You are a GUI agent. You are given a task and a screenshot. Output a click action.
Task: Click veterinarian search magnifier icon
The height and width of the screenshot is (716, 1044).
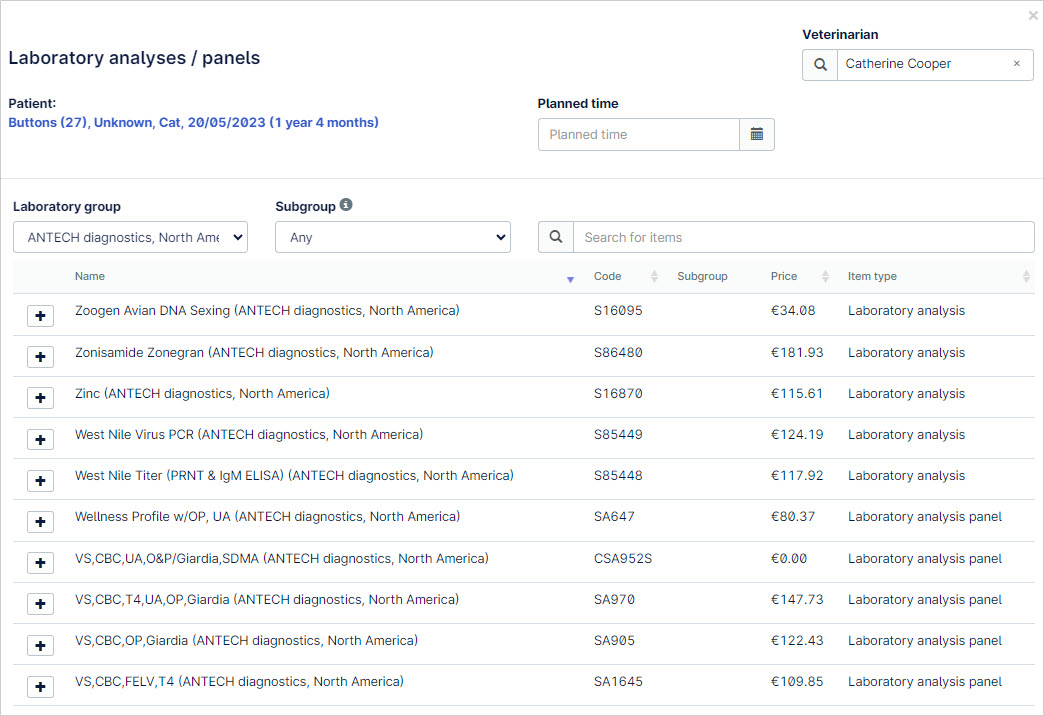820,65
